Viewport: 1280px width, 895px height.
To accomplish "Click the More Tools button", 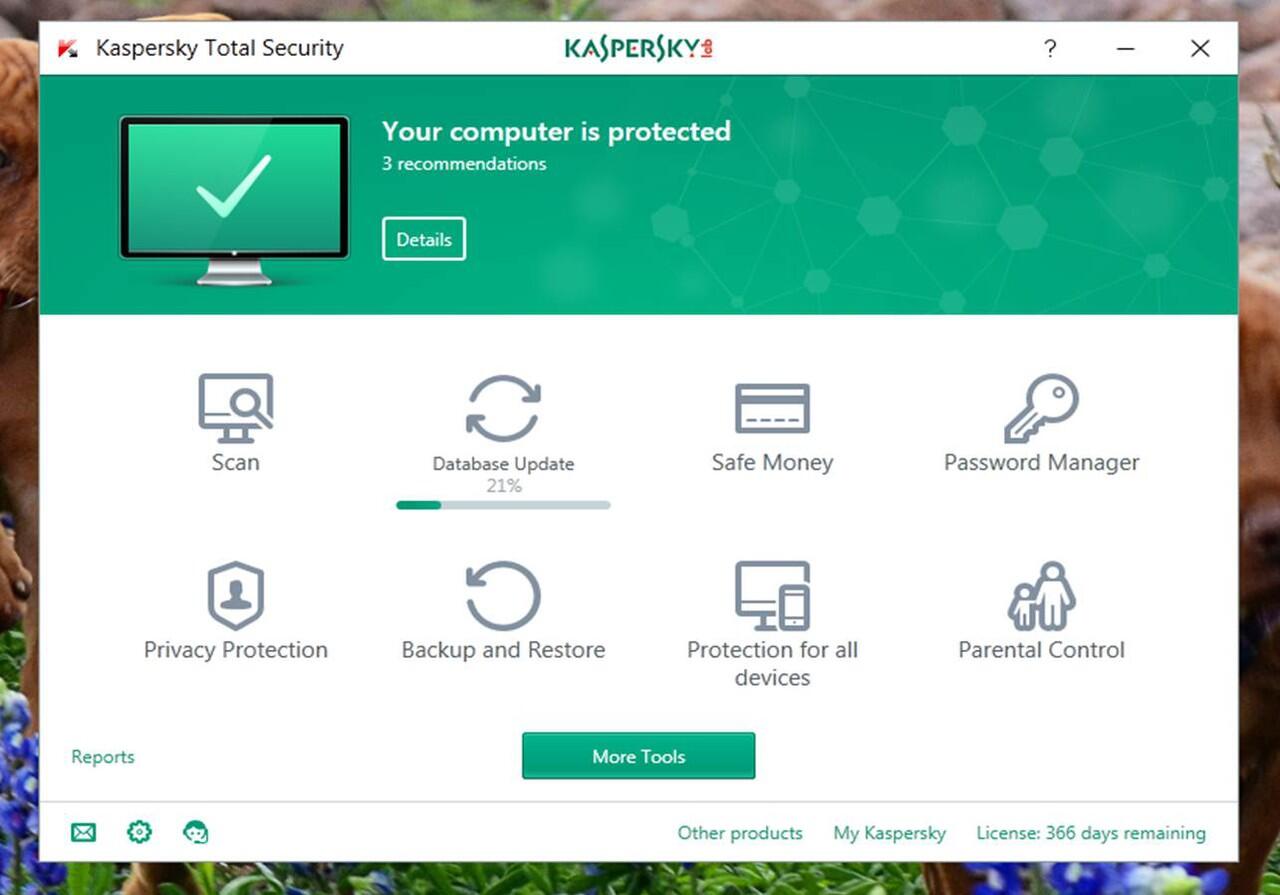I will tap(638, 756).
